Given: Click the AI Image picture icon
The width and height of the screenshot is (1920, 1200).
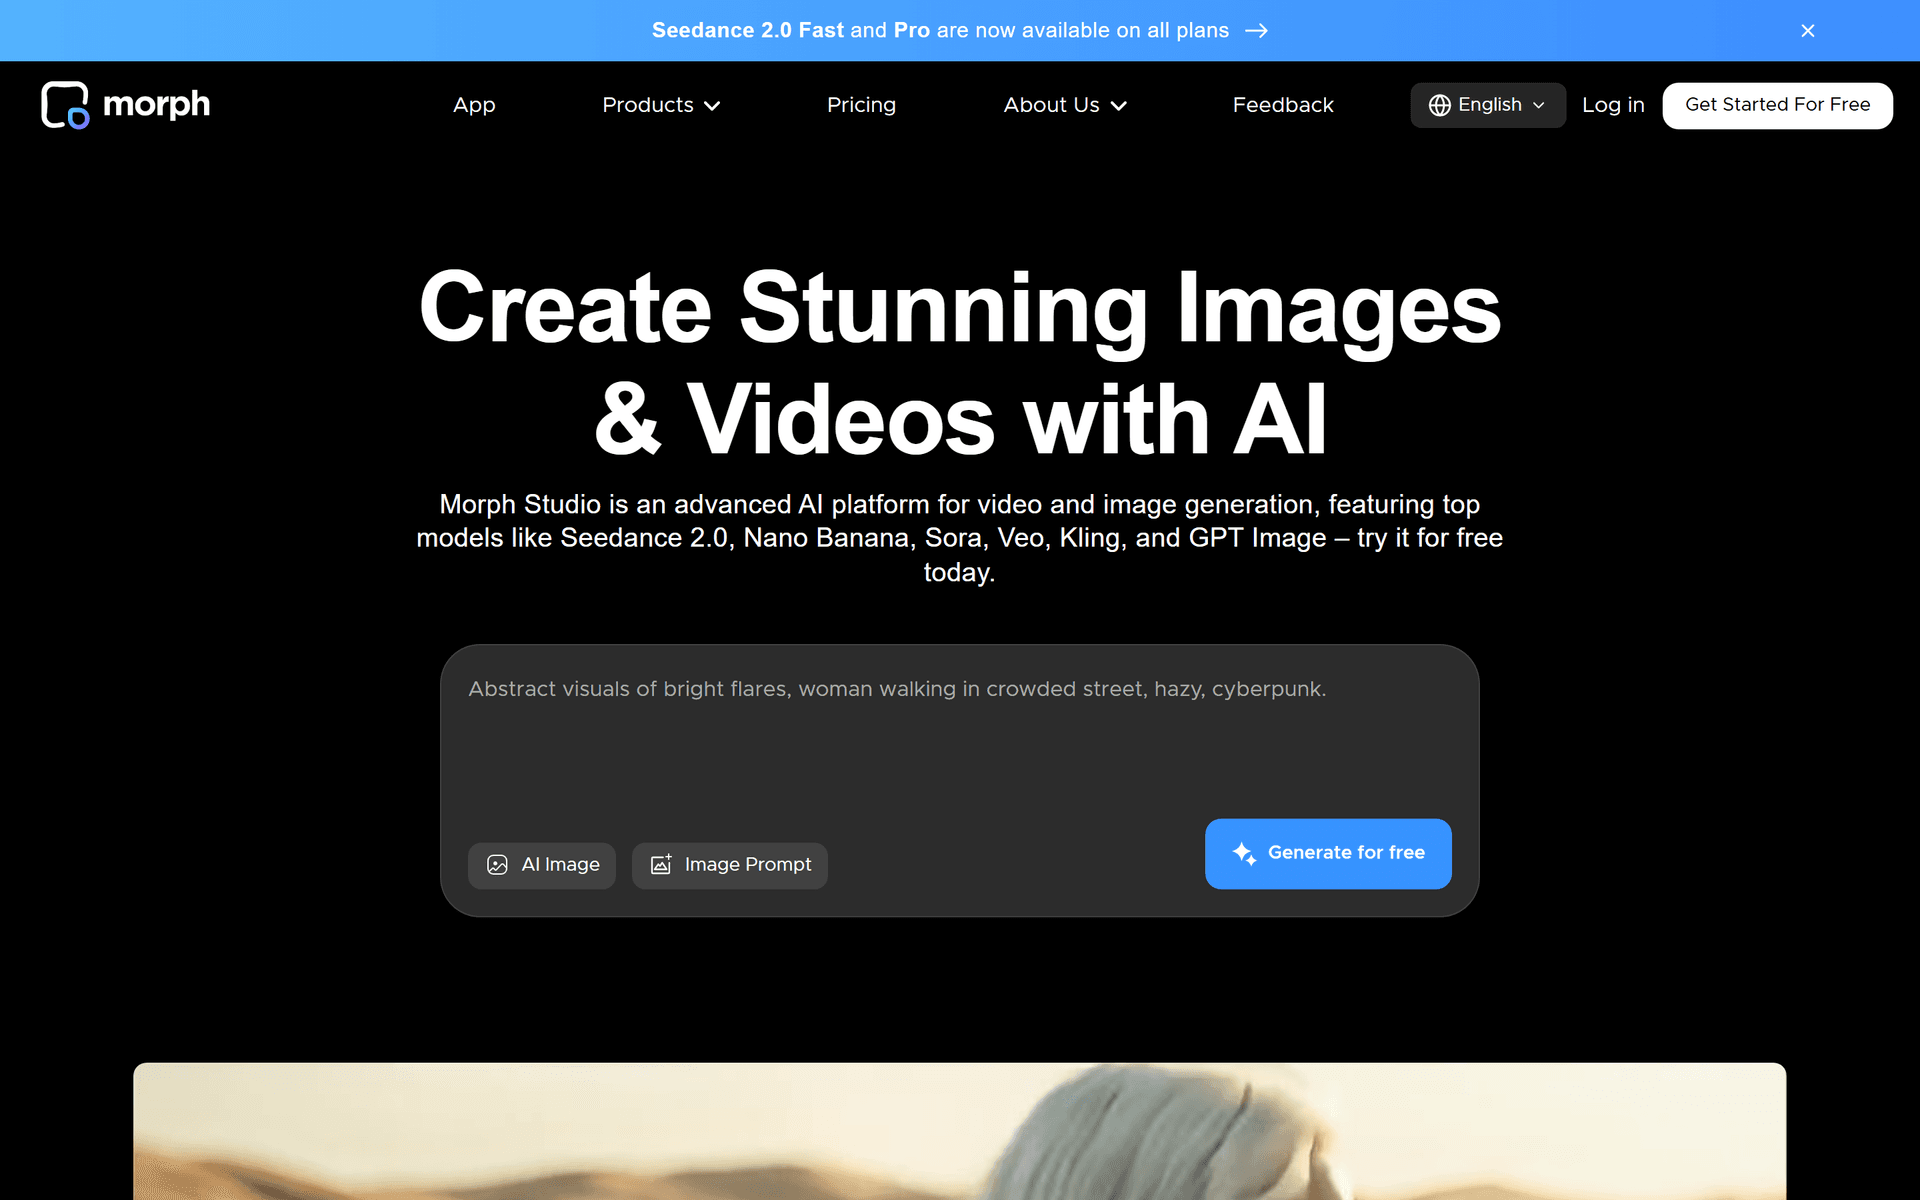Looking at the screenshot, I should tap(497, 865).
